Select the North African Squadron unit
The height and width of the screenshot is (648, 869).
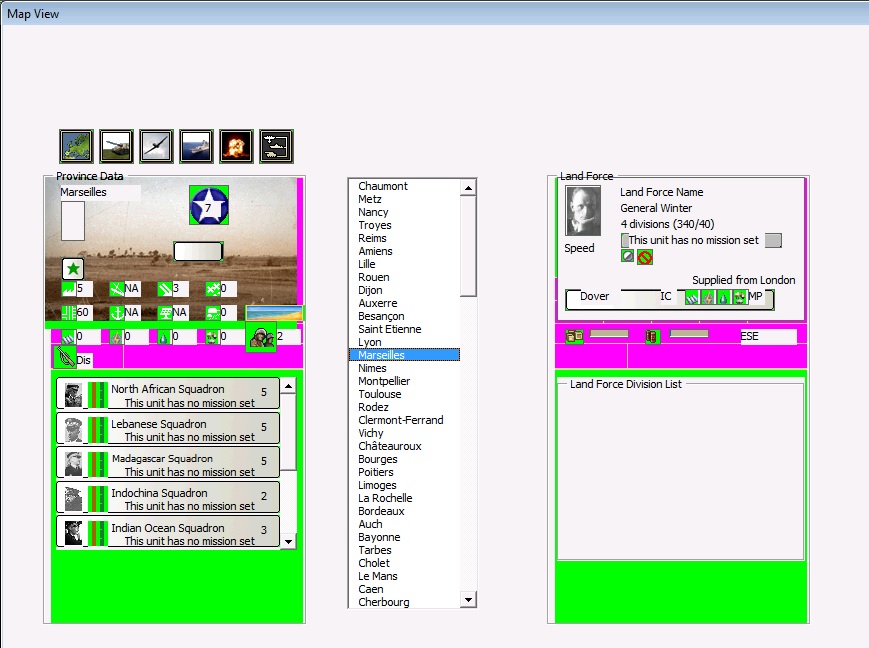coord(167,396)
